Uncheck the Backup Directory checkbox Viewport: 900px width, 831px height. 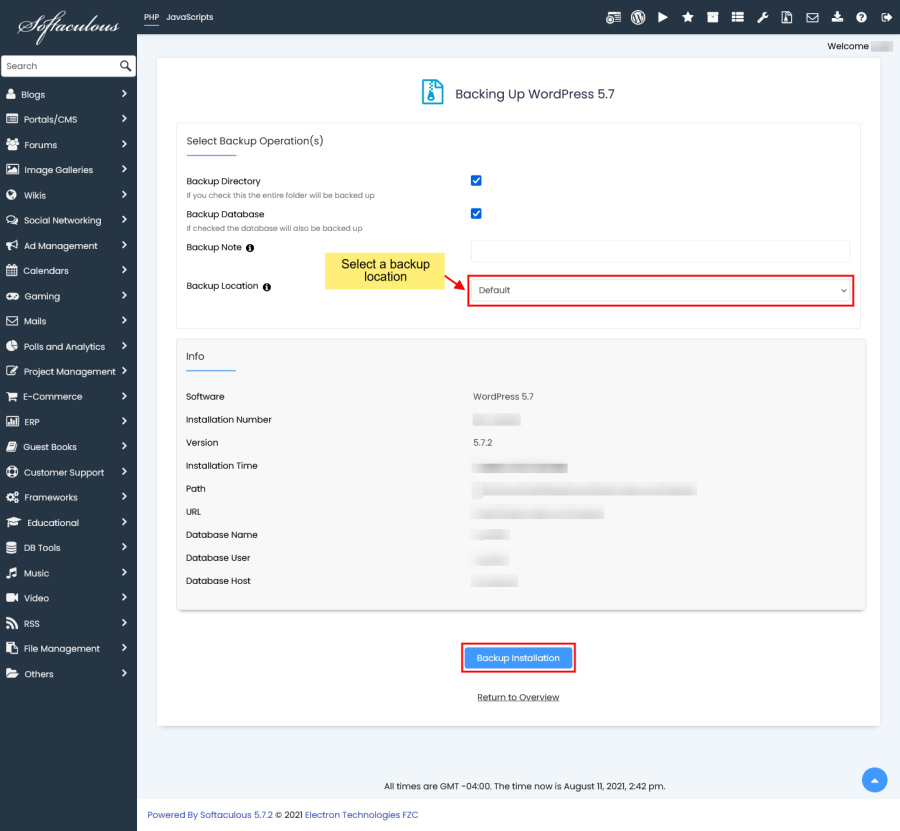(x=476, y=181)
